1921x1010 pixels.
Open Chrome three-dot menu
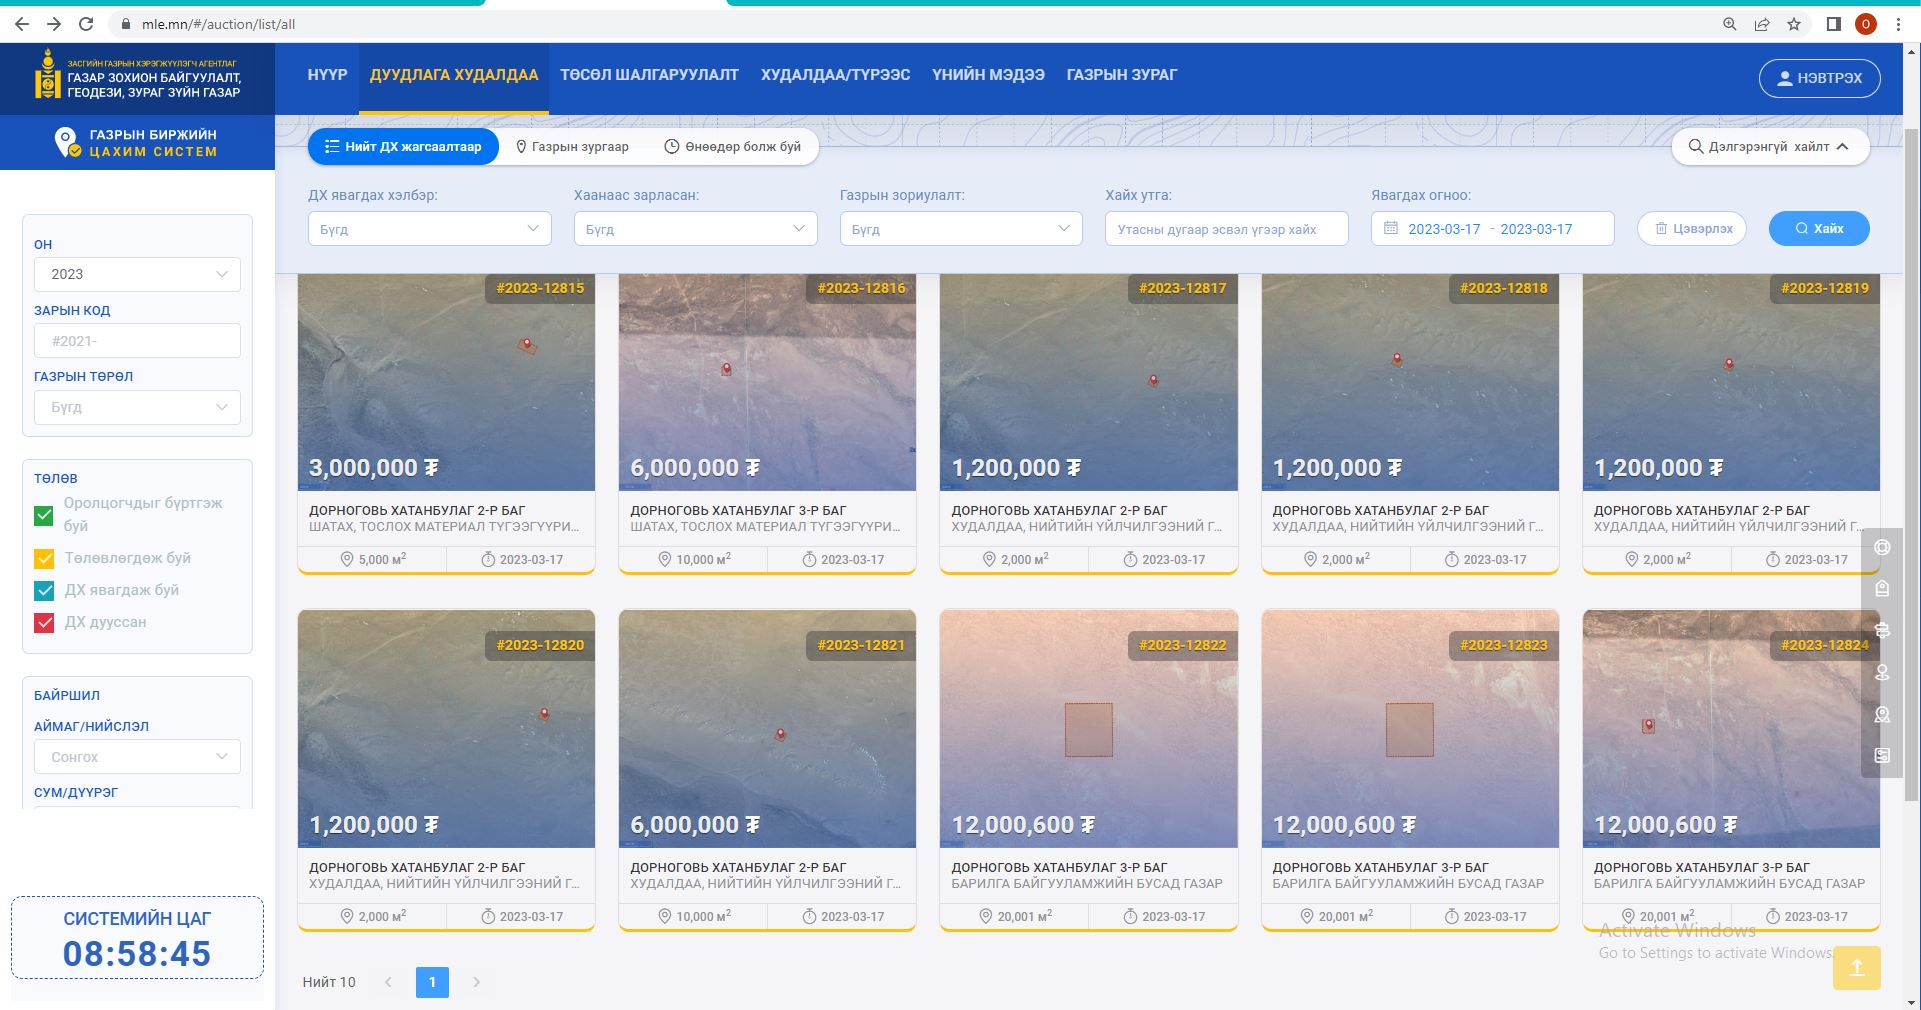1898,24
